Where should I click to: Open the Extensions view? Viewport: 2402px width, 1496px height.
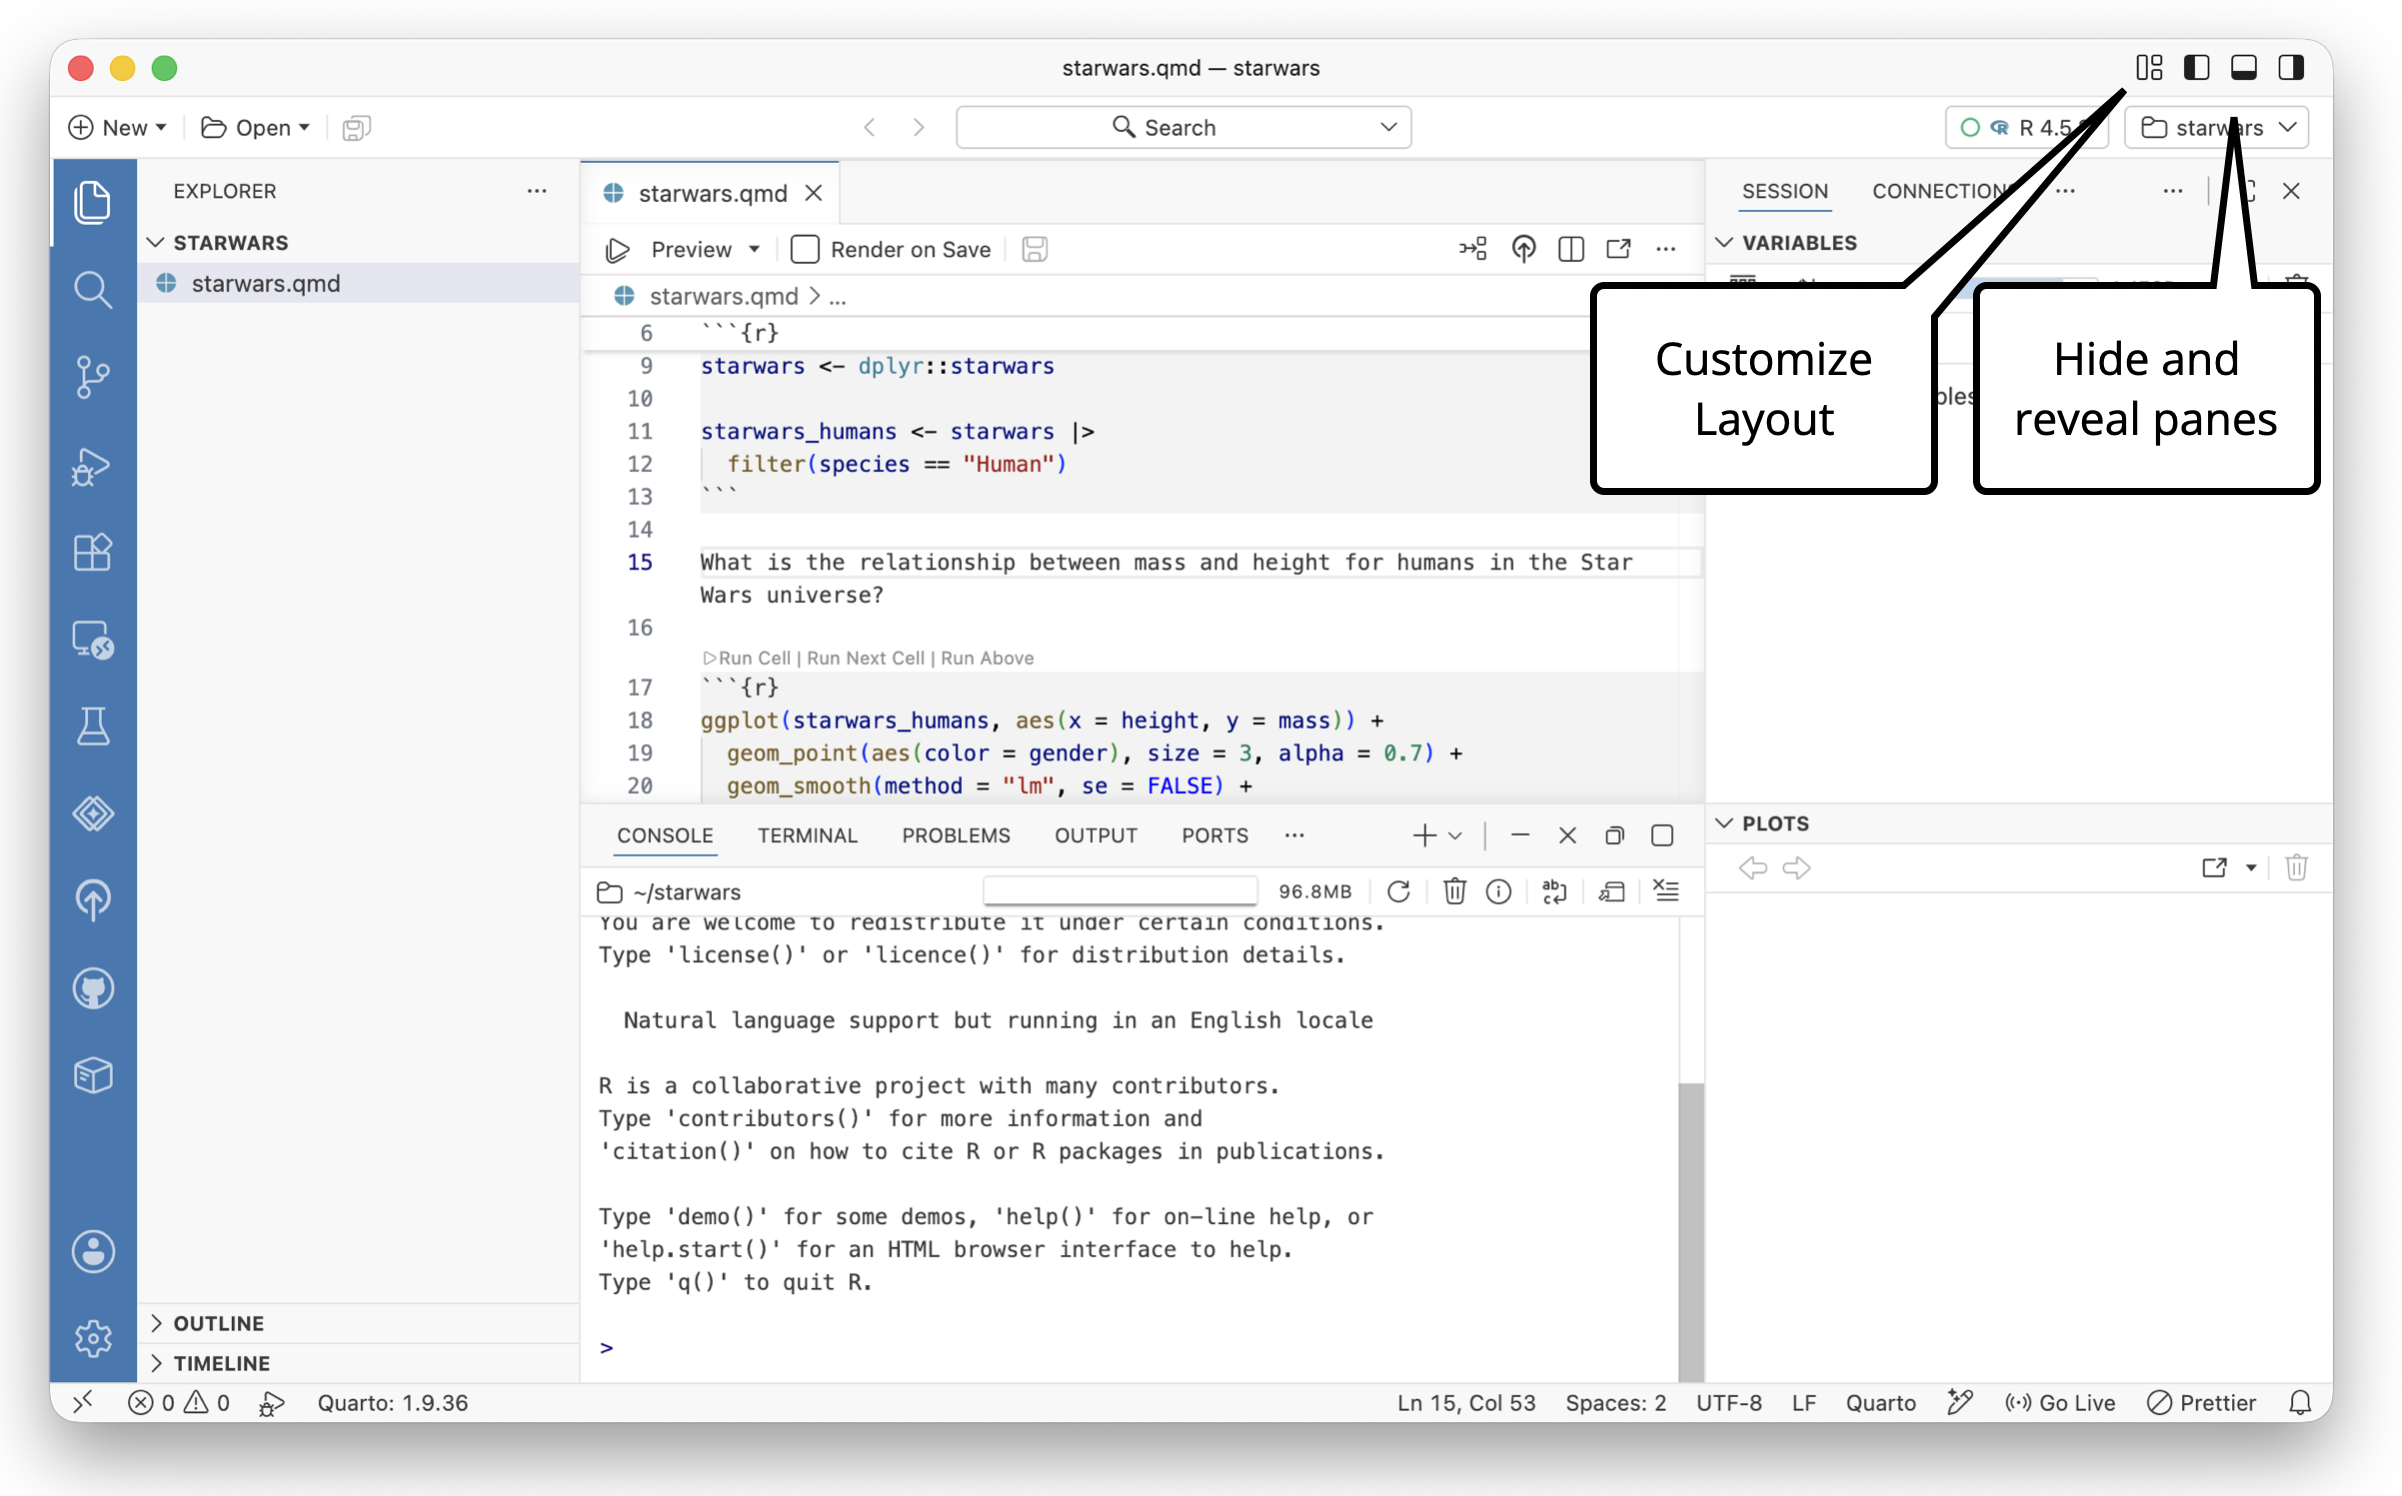click(x=92, y=552)
